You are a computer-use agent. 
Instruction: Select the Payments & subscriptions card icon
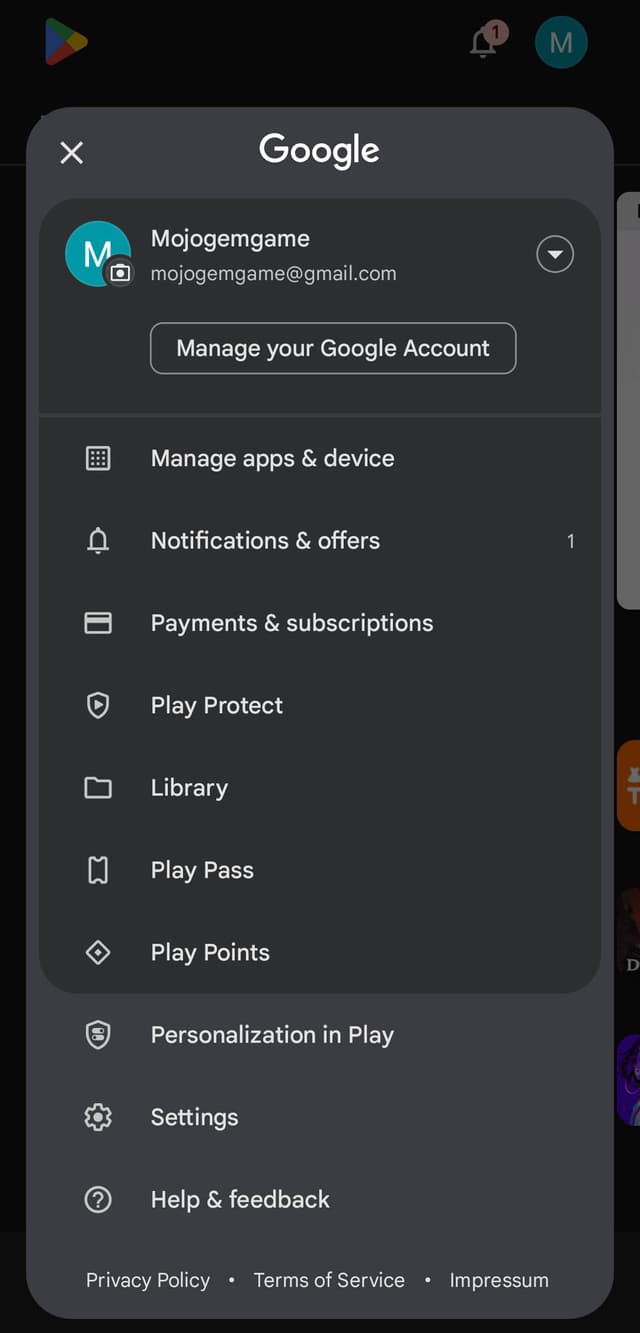pos(98,623)
